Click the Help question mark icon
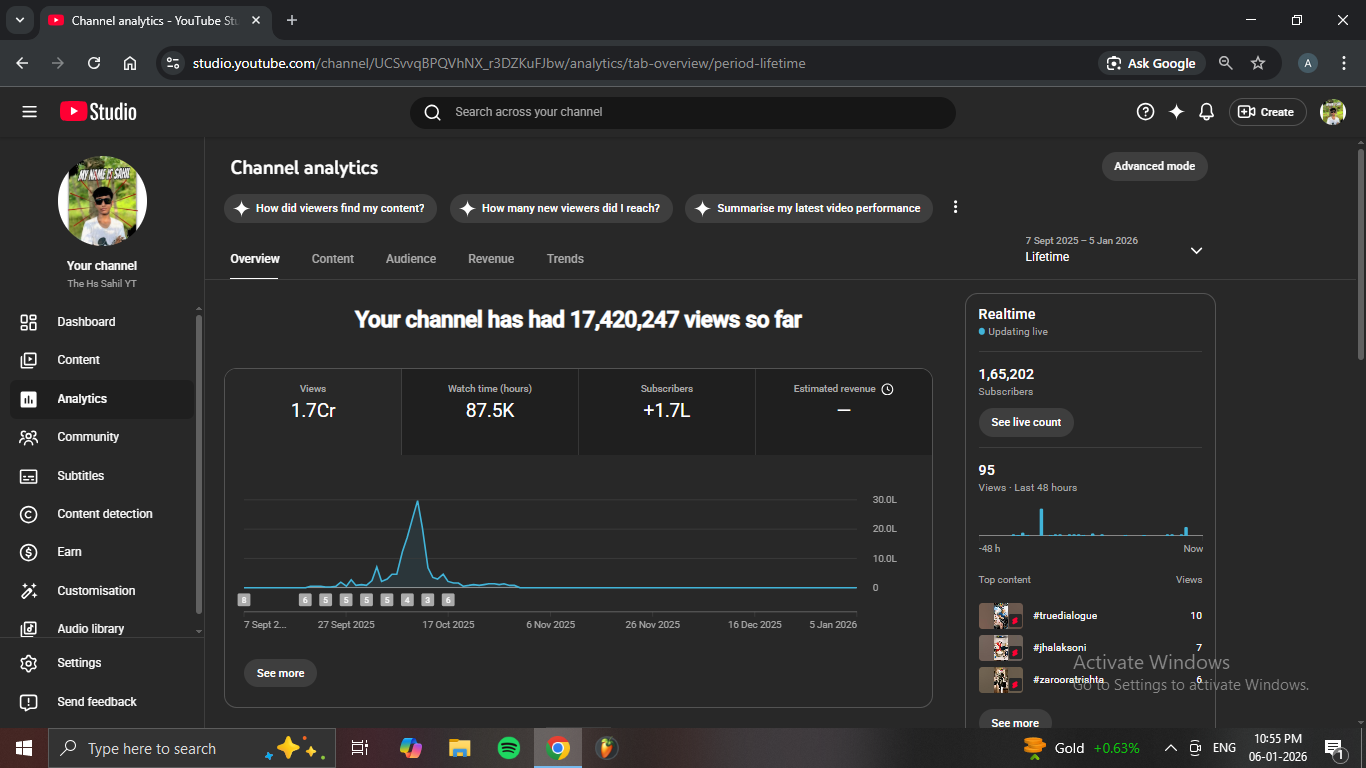 [x=1146, y=112]
